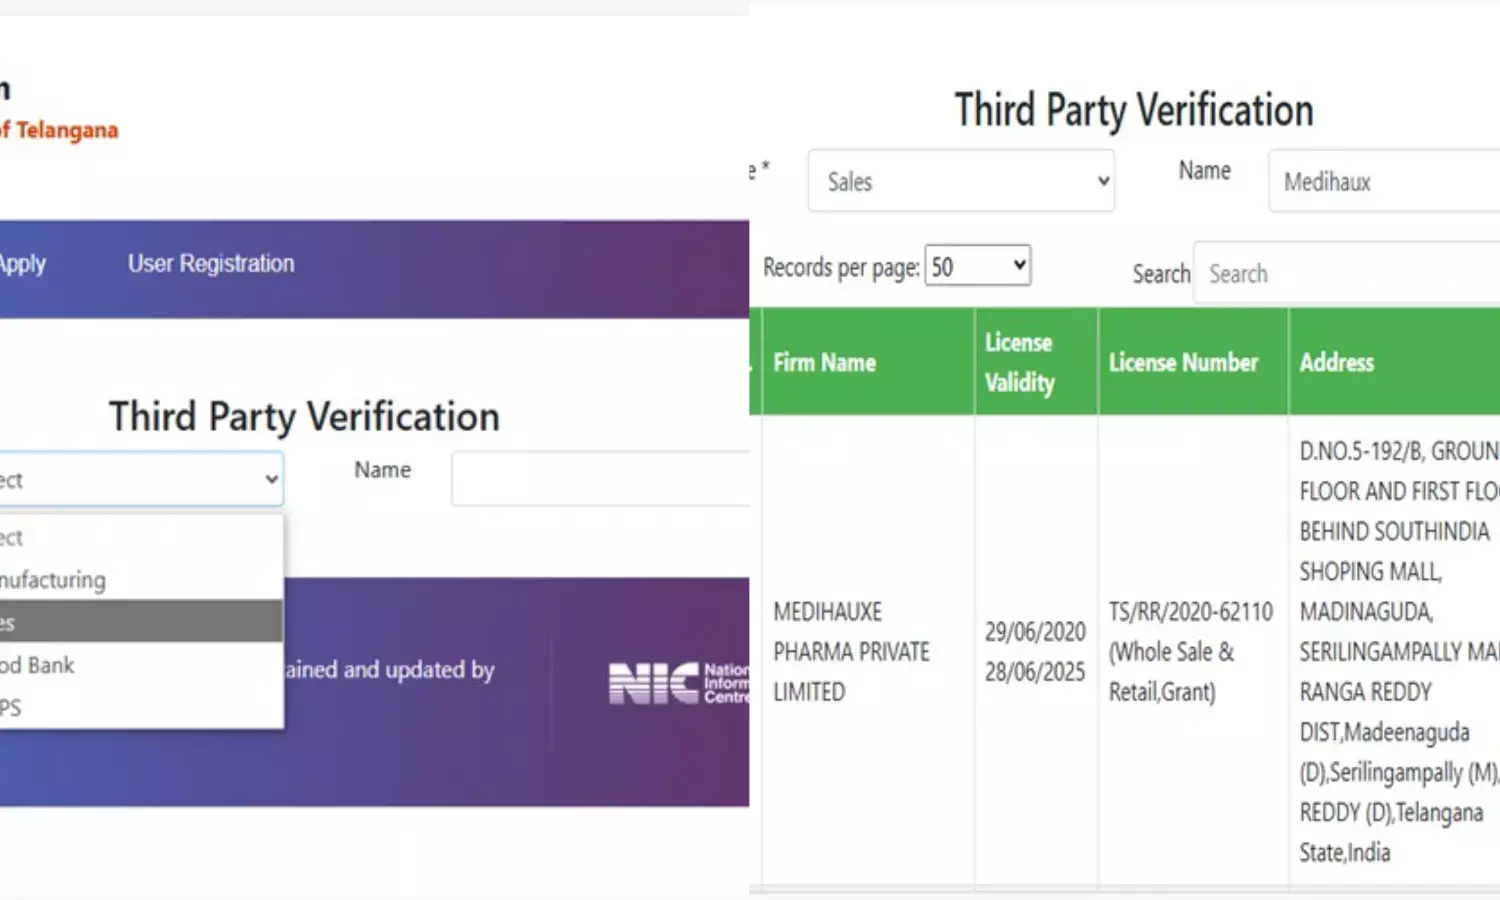Click the Firm Name column header

824,362
